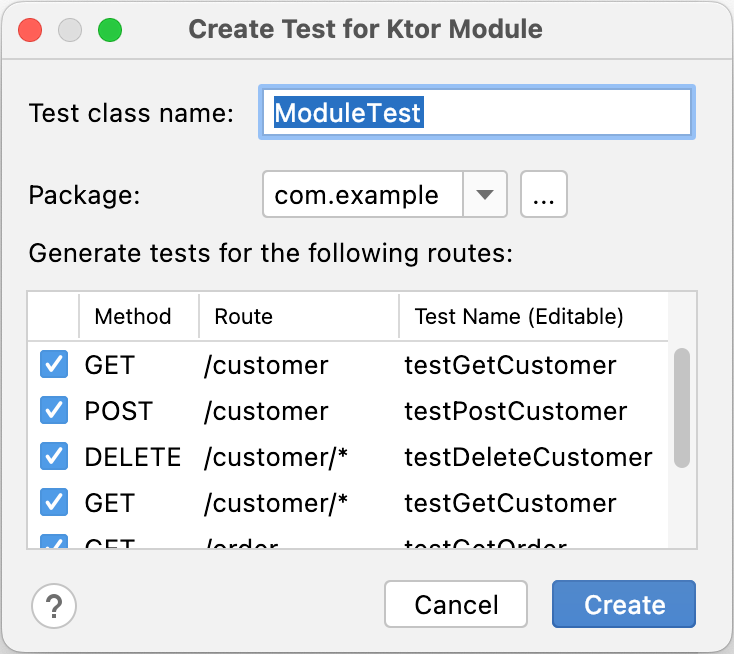Click the Test Name (Editable) column header
The width and height of the screenshot is (734, 654).
[519, 317]
